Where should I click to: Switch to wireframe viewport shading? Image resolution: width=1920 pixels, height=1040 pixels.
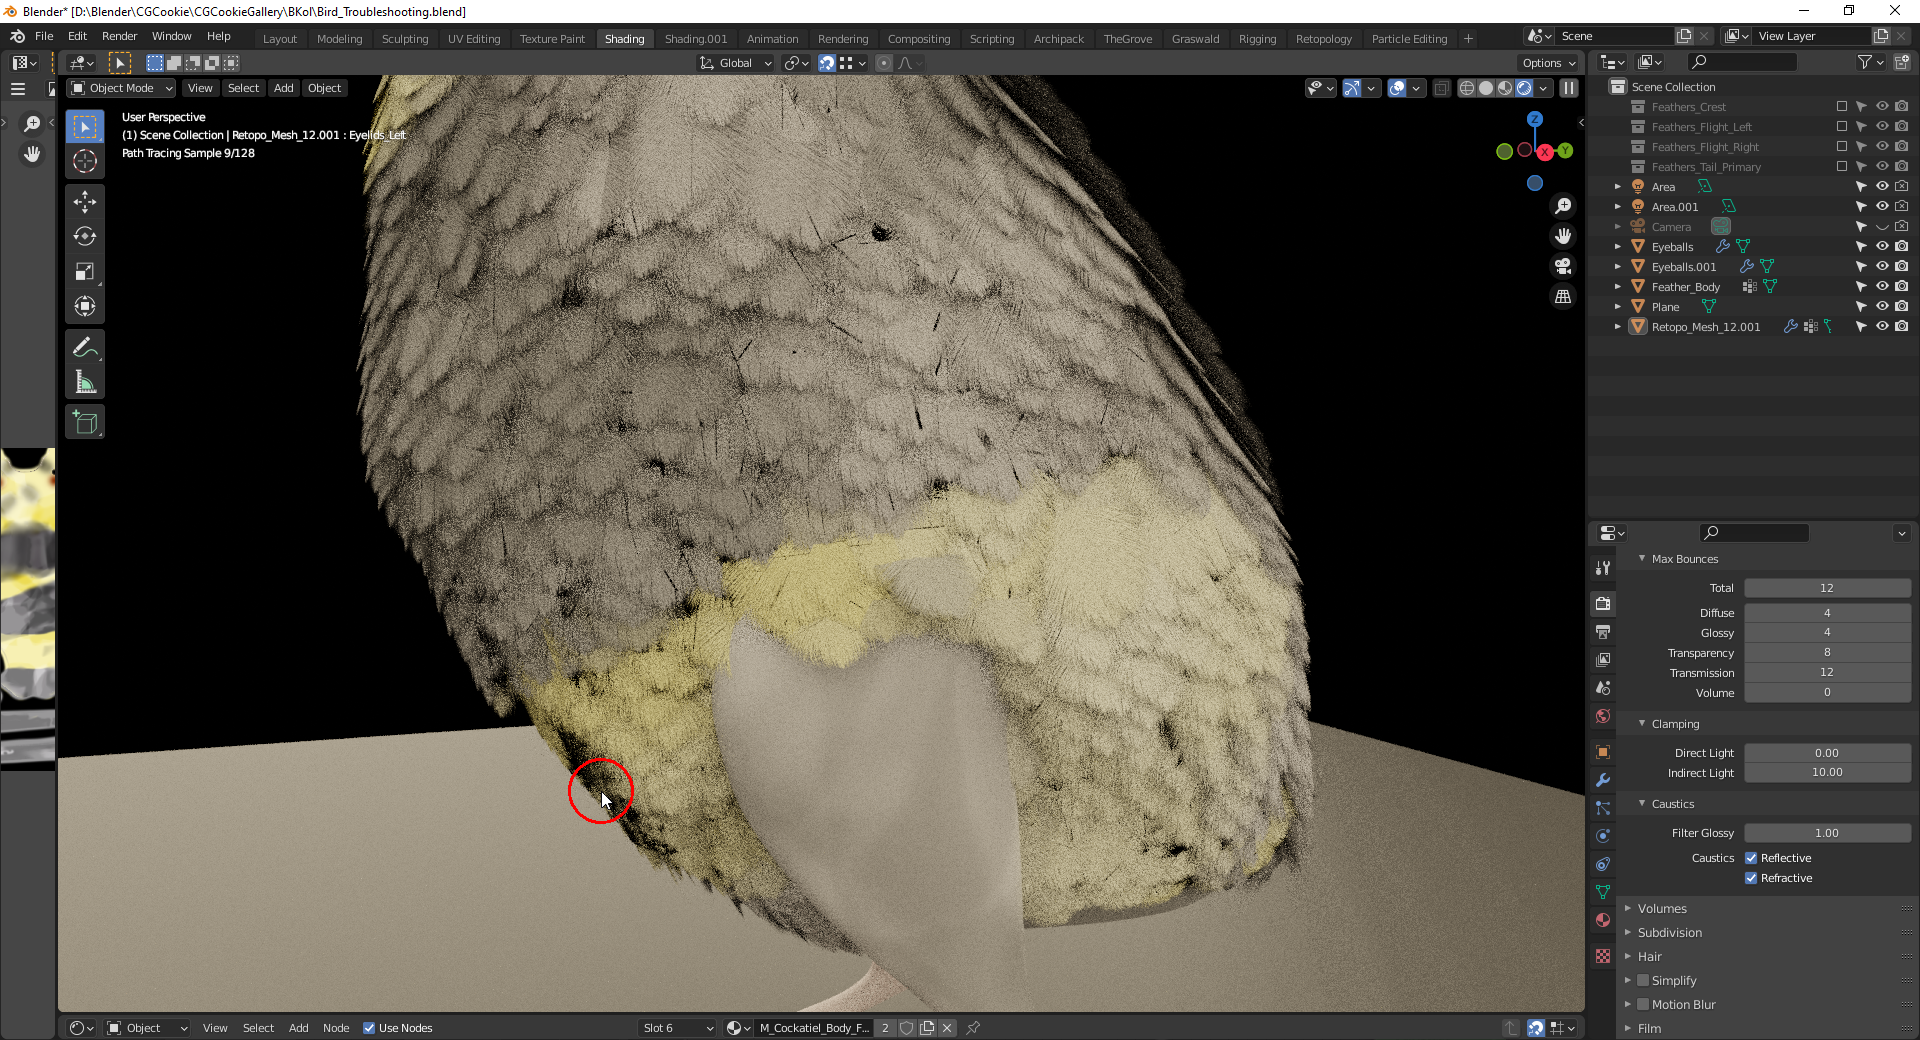point(1467,88)
